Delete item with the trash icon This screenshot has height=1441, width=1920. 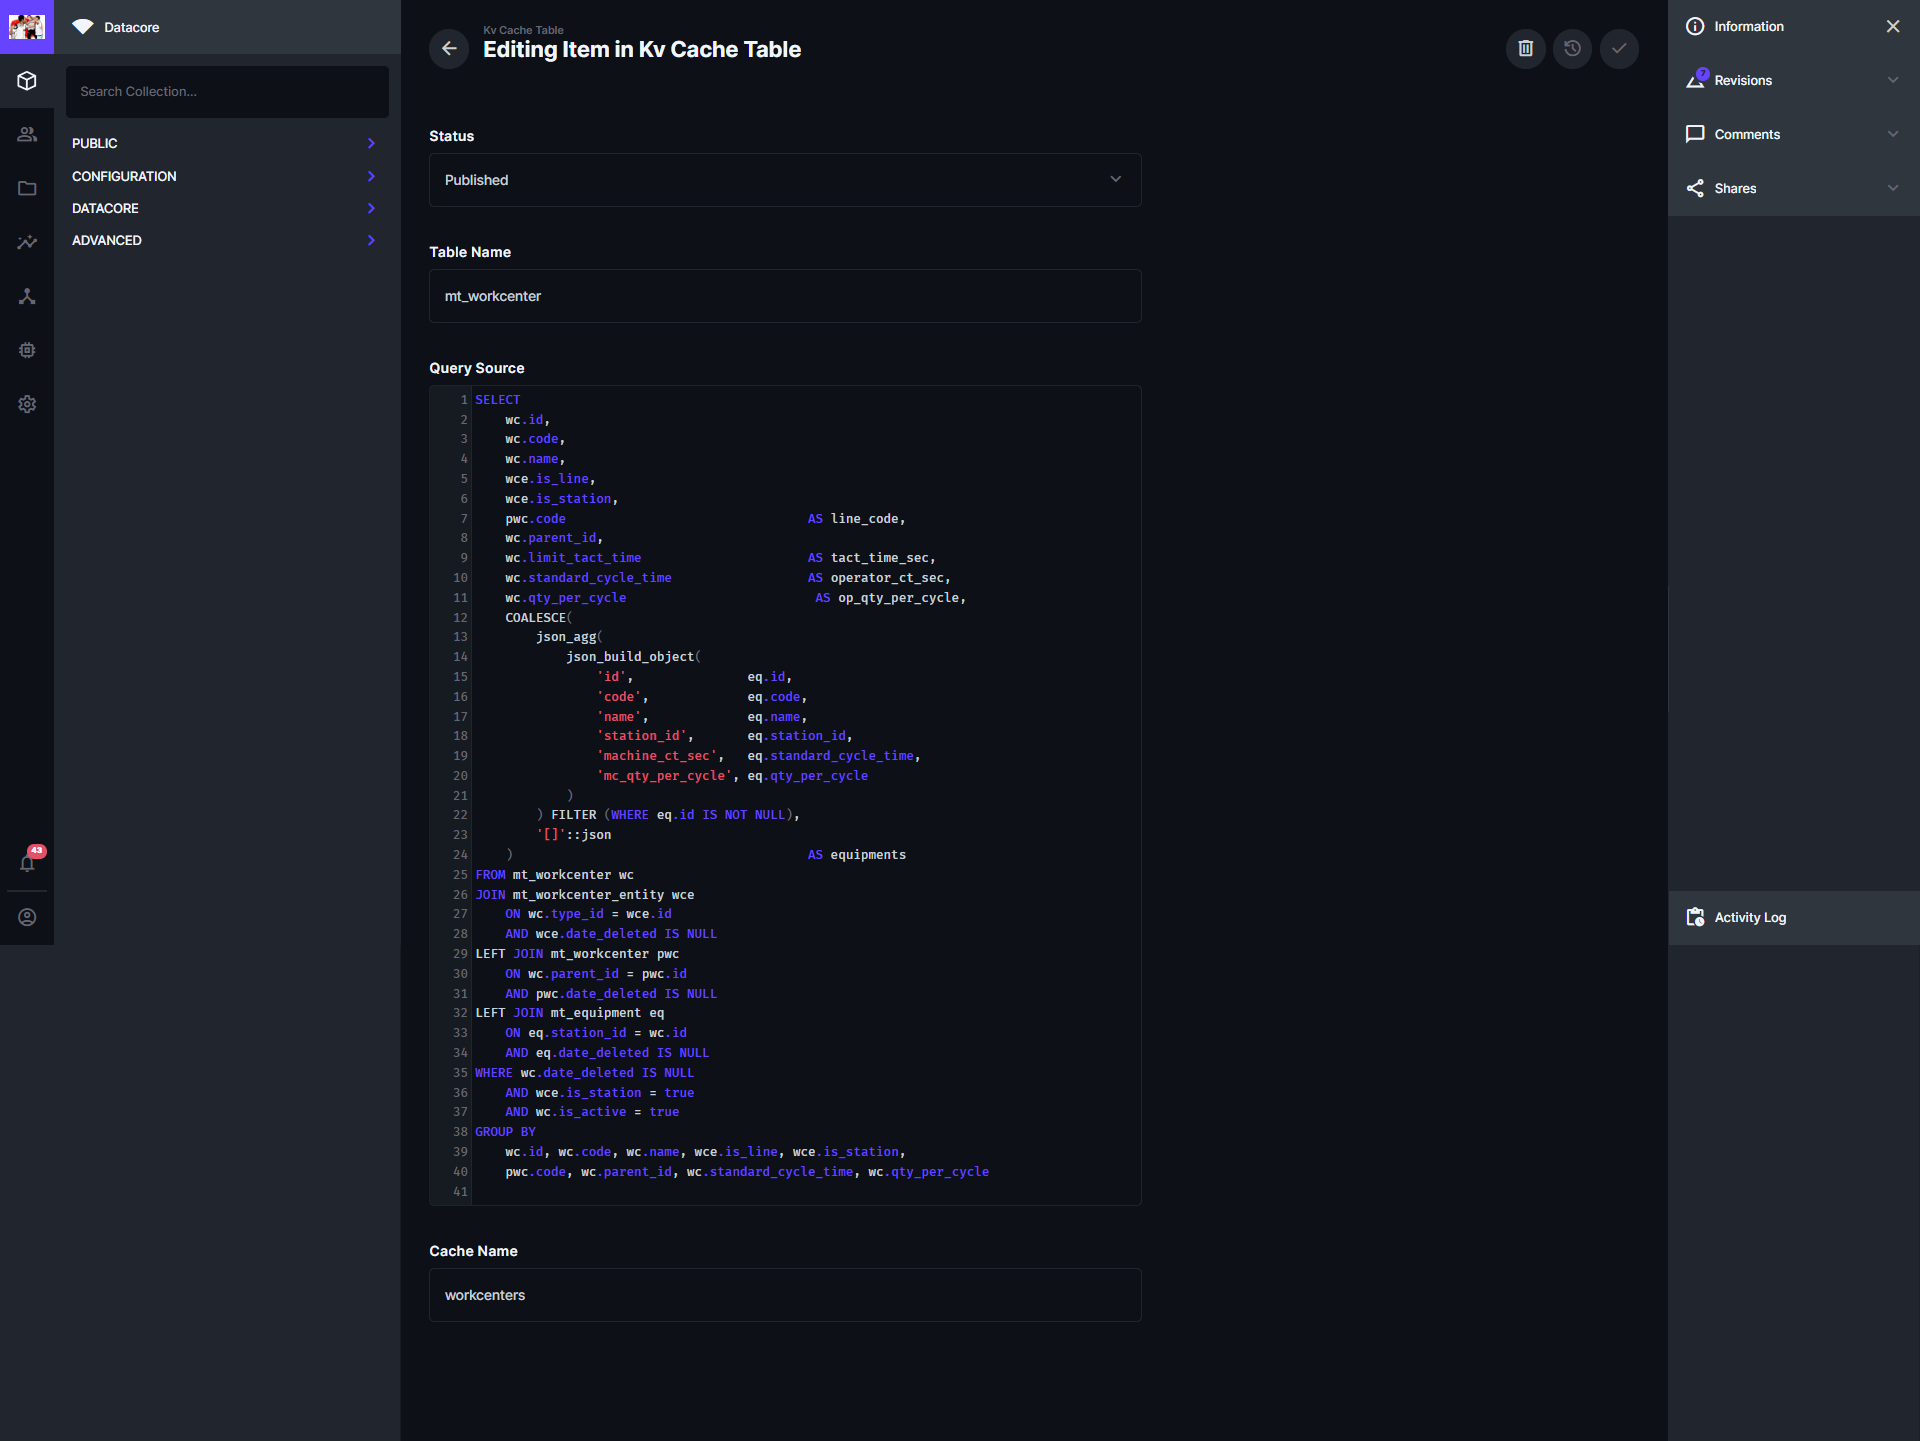tap(1525, 49)
